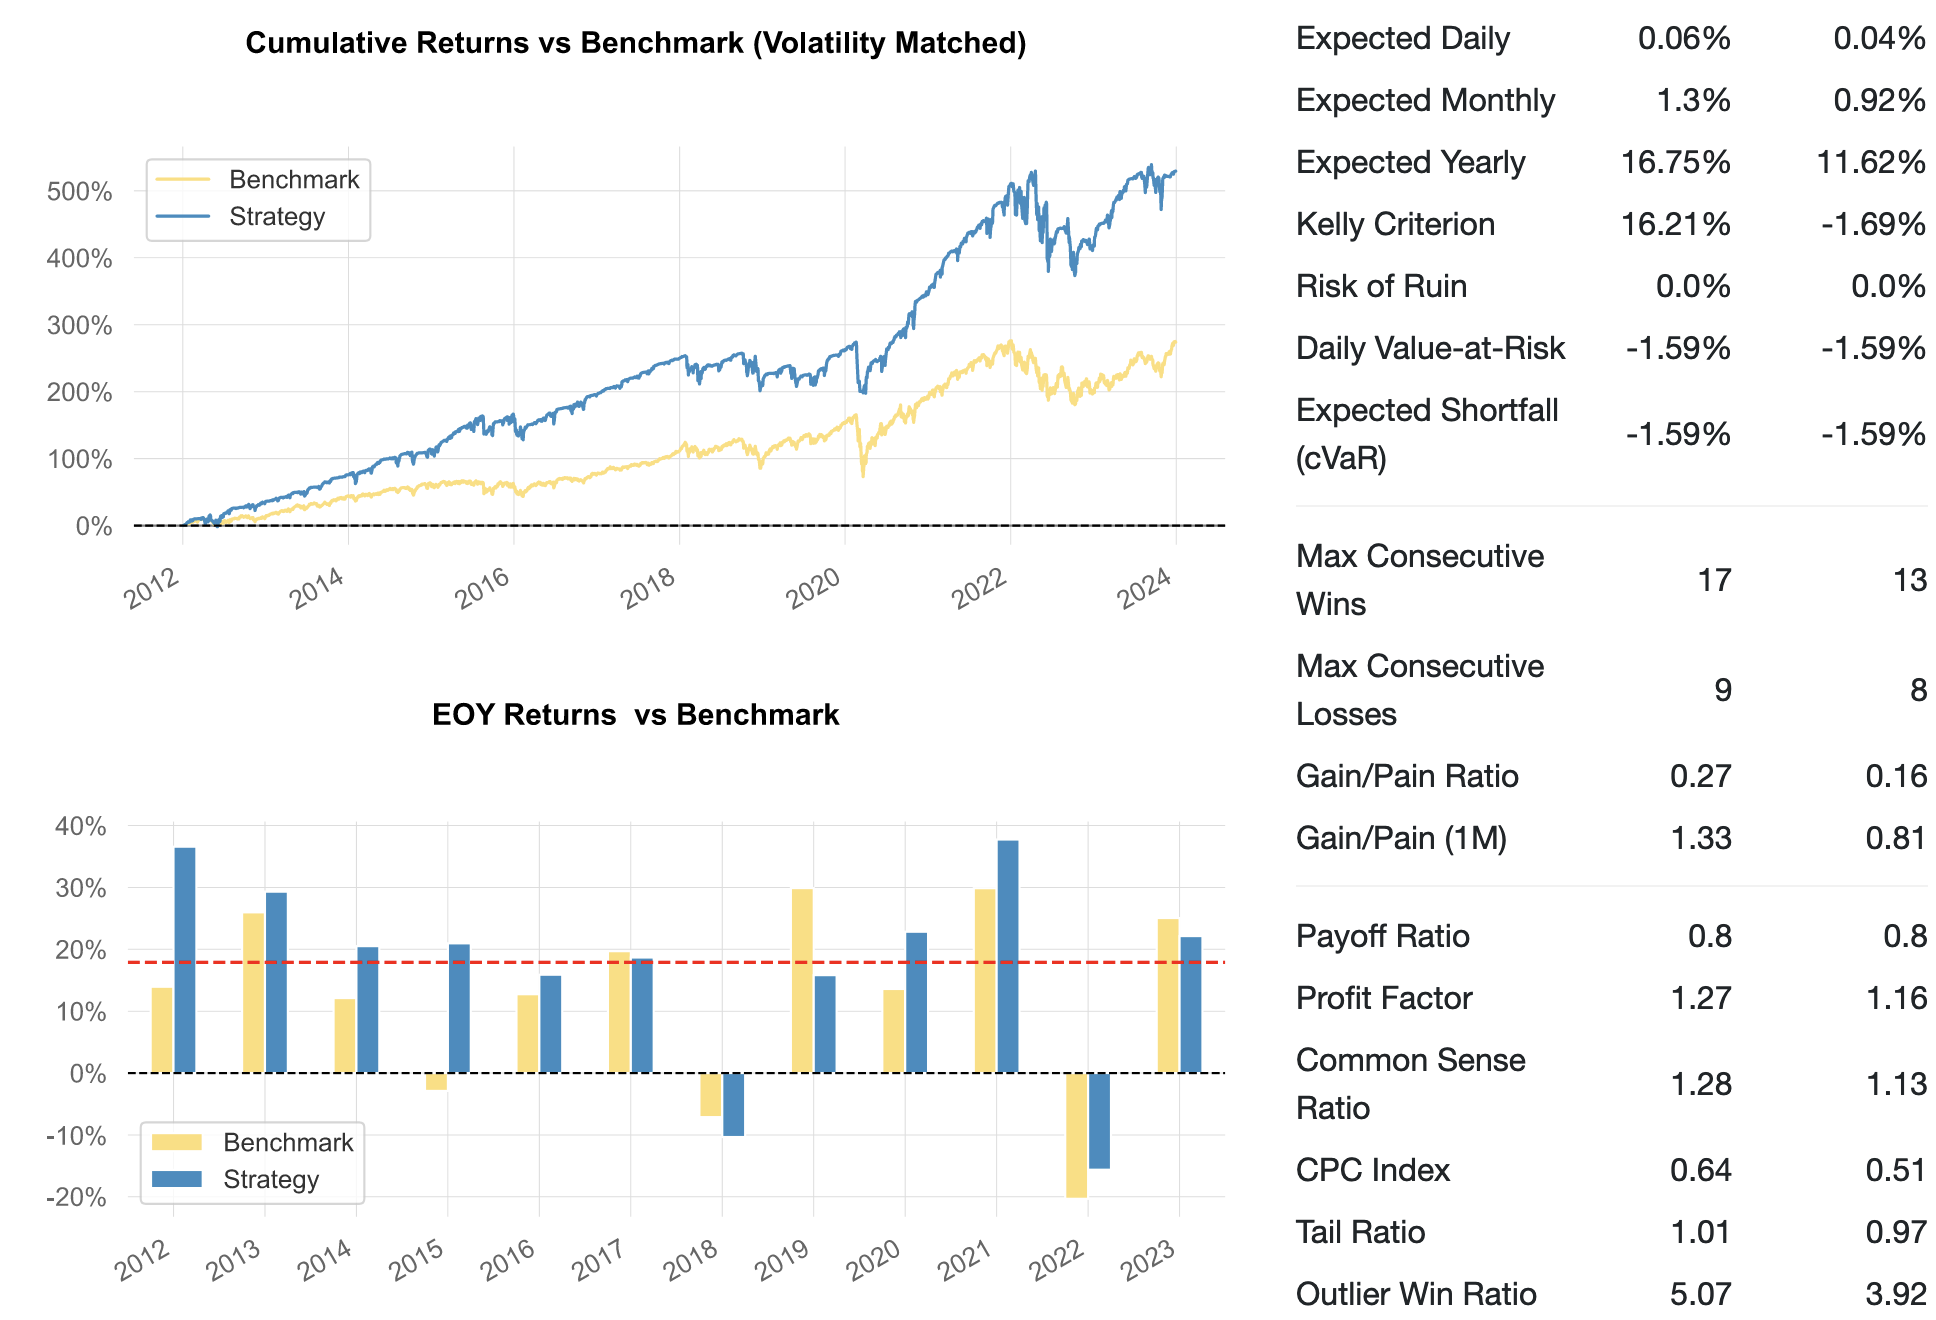Click the EOY Returns vs Benchmark title

[x=636, y=715]
